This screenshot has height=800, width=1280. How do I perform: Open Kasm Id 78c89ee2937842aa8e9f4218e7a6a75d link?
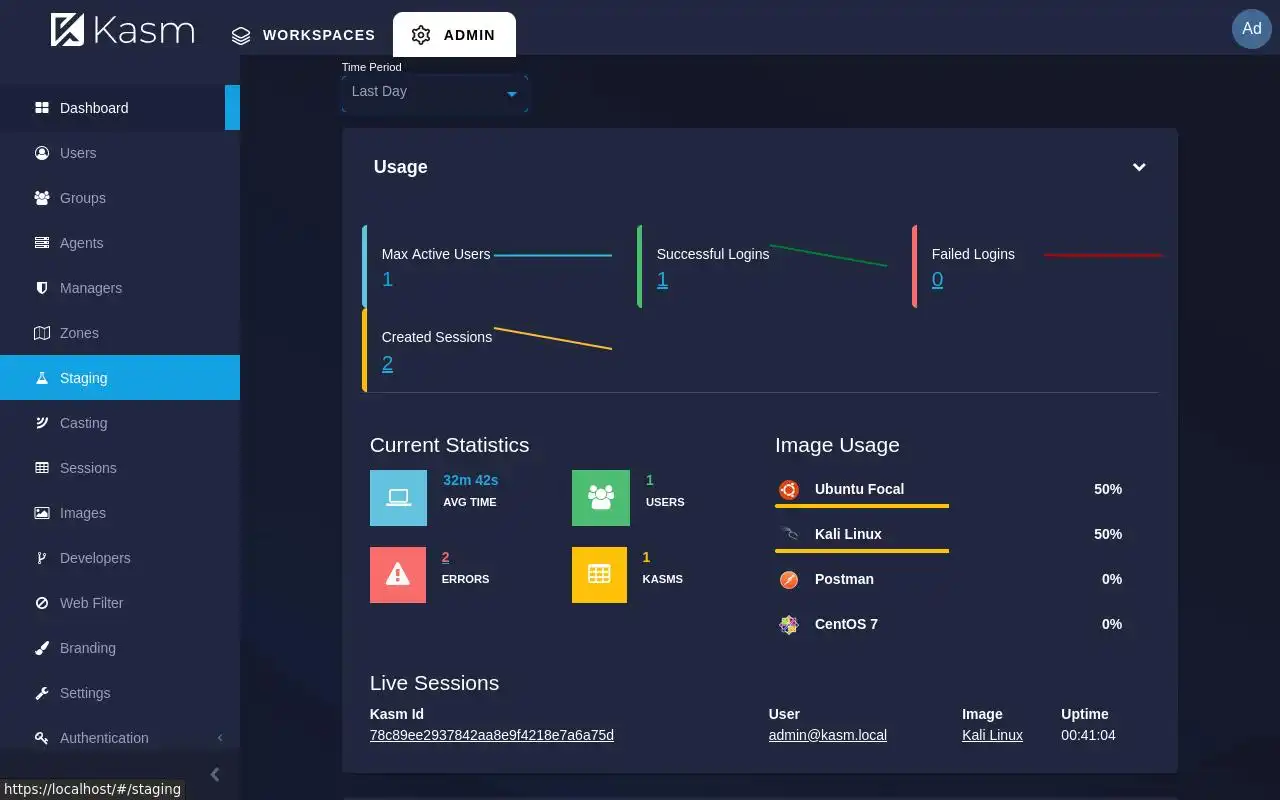pos(492,735)
